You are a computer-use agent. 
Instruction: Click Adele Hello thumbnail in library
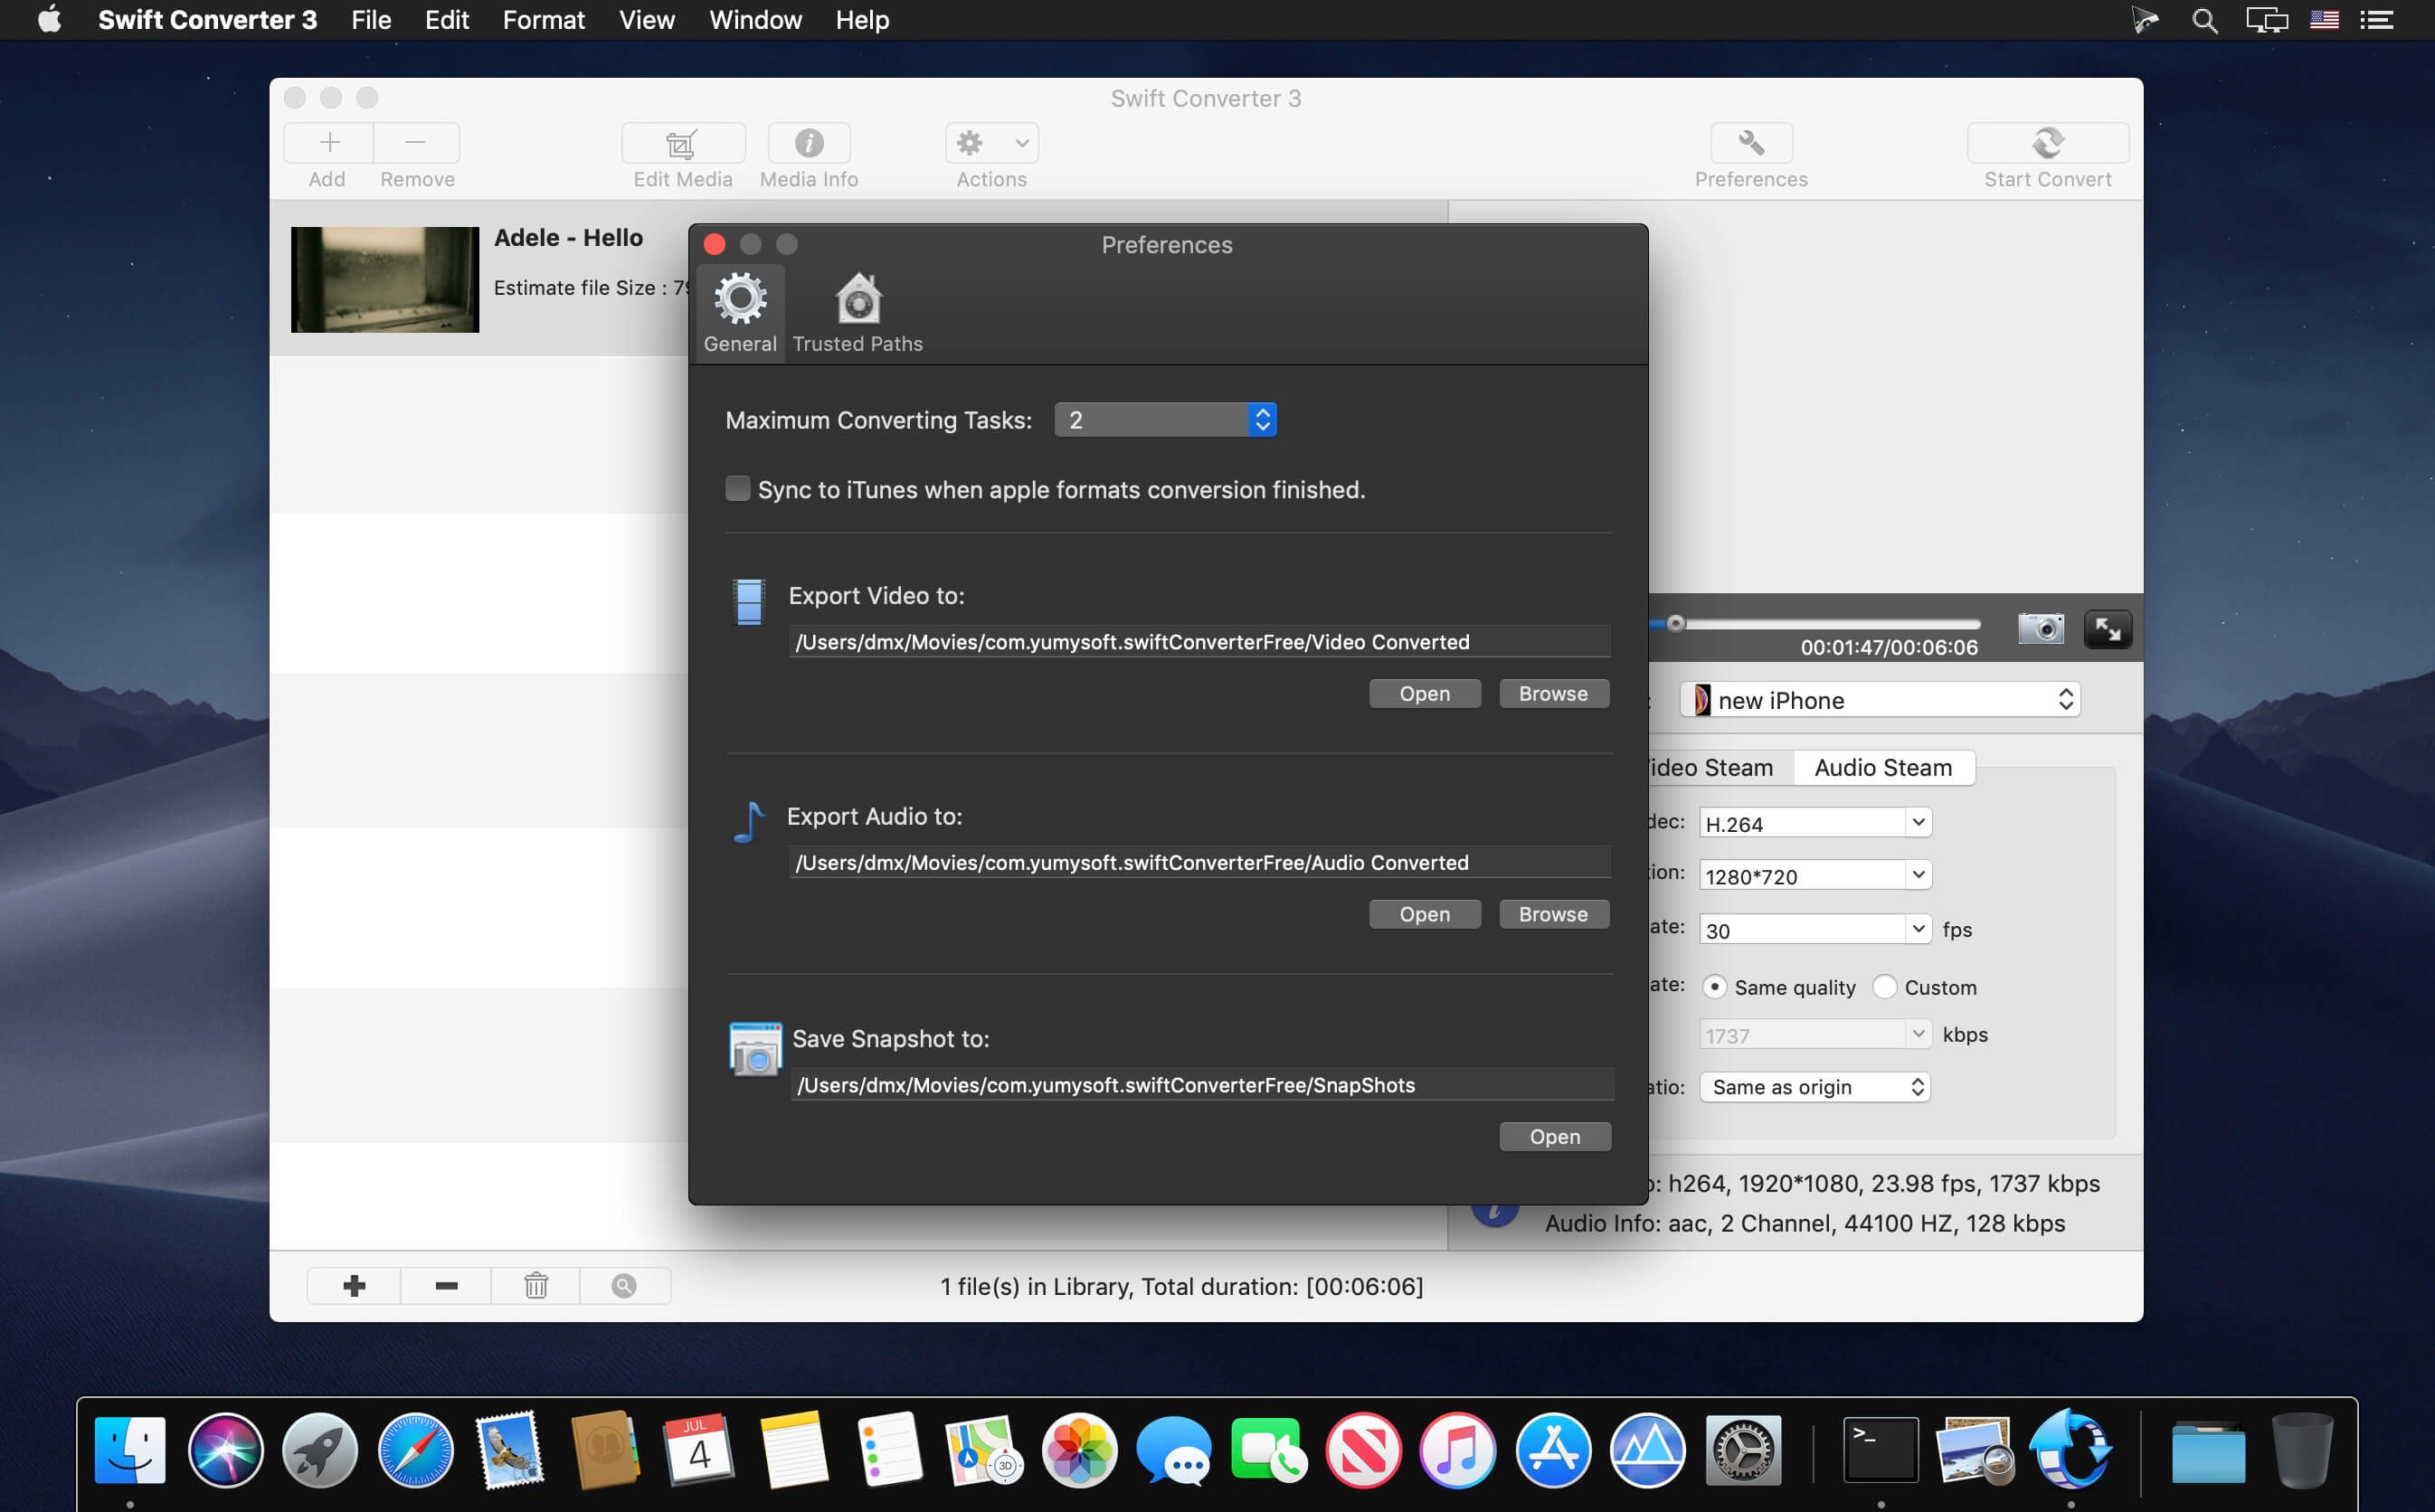point(384,279)
